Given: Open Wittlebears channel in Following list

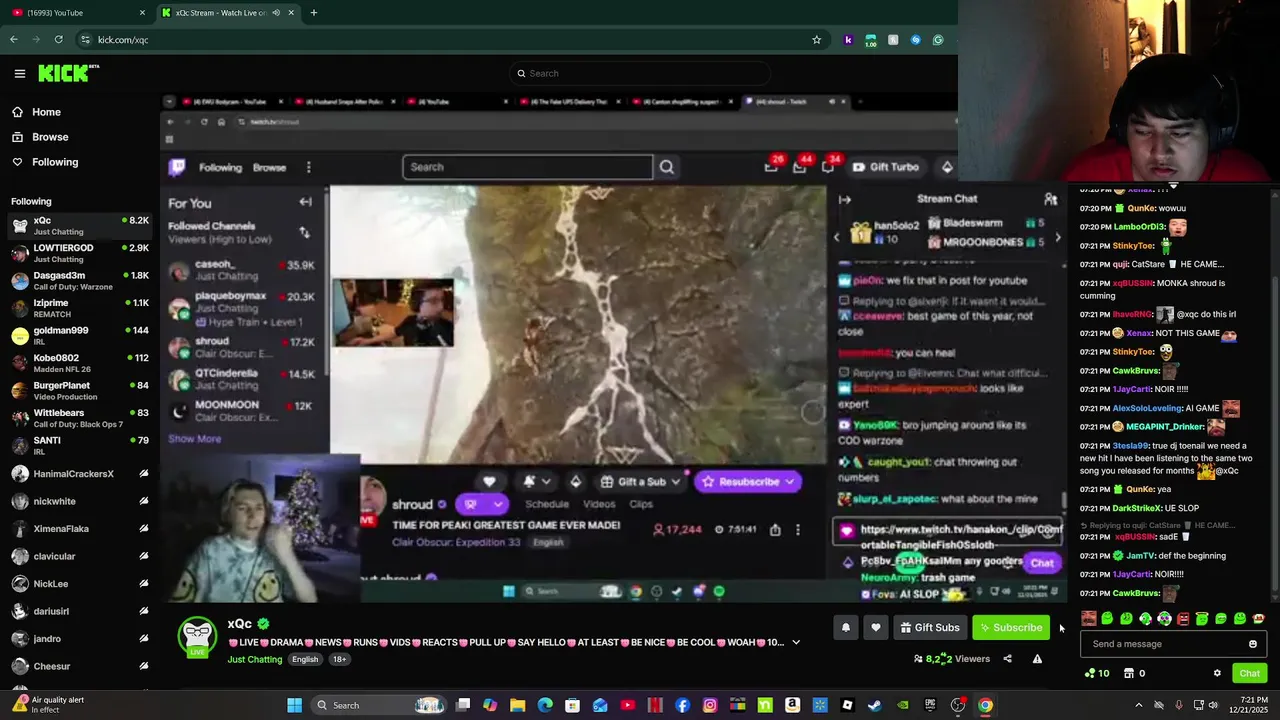Looking at the screenshot, I should pyautogui.click(x=80, y=418).
